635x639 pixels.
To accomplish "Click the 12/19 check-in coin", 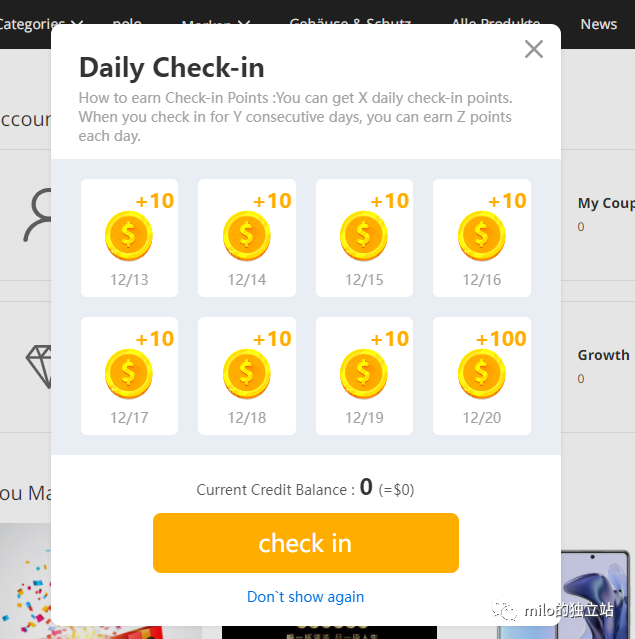I will (364, 375).
